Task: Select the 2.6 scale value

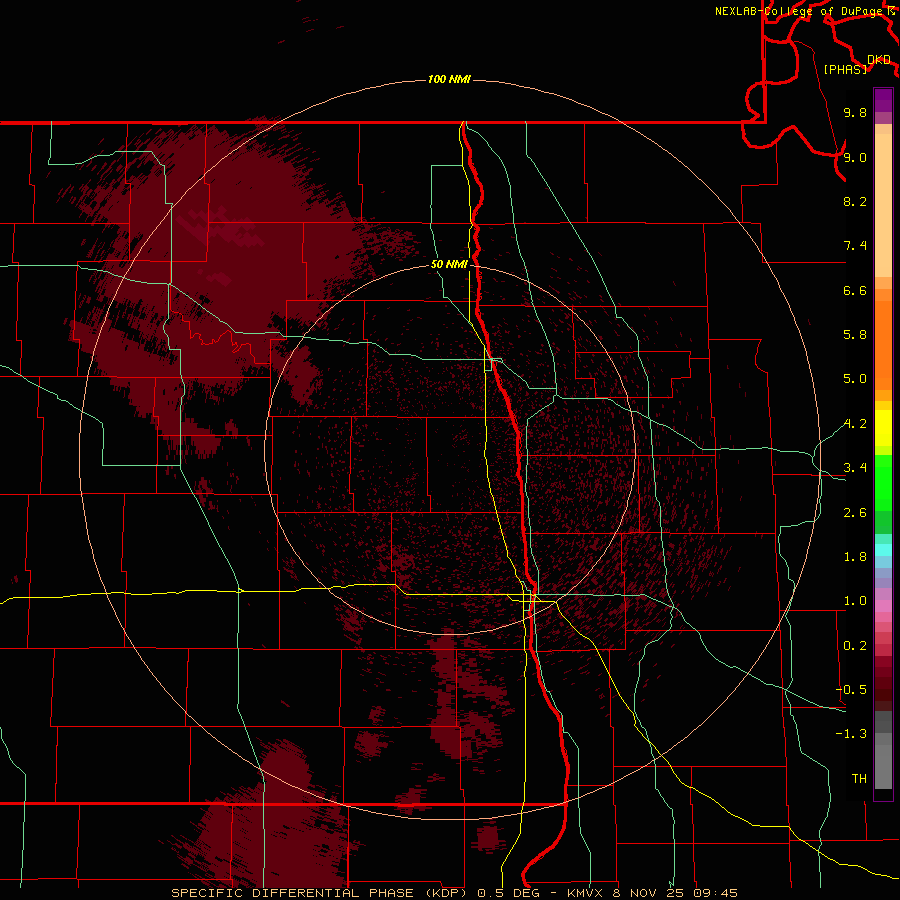Action: [x=855, y=513]
